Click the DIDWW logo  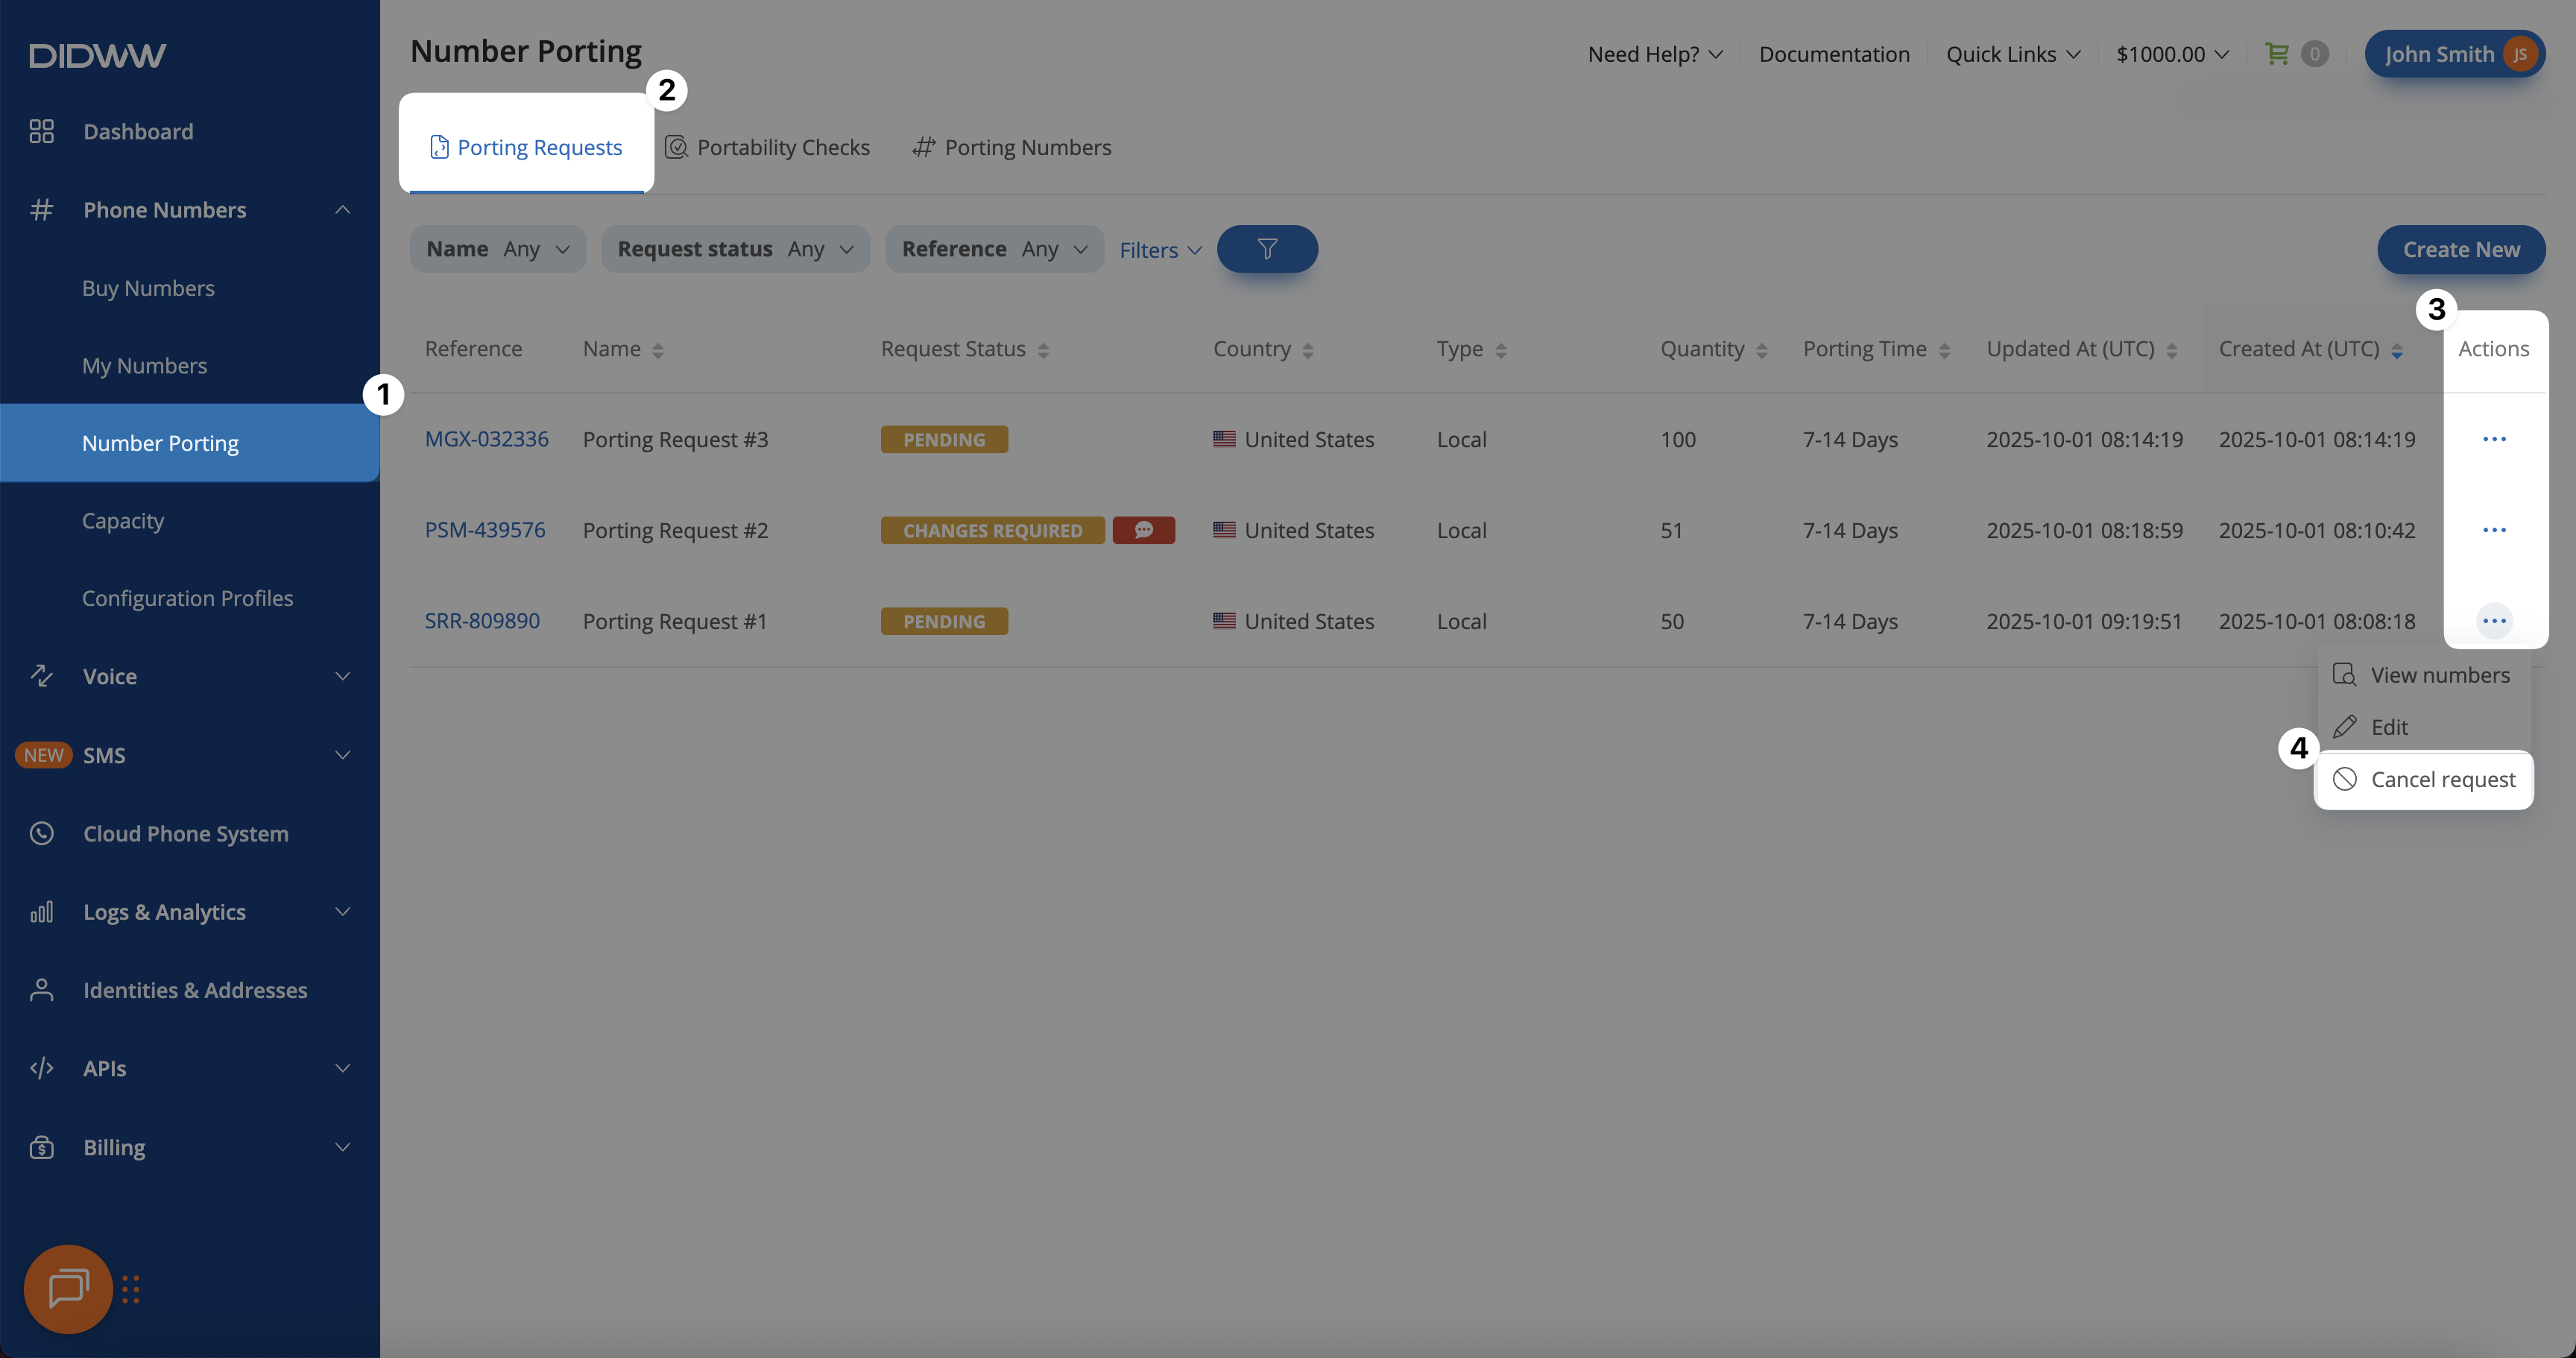(x=97, y=55)
